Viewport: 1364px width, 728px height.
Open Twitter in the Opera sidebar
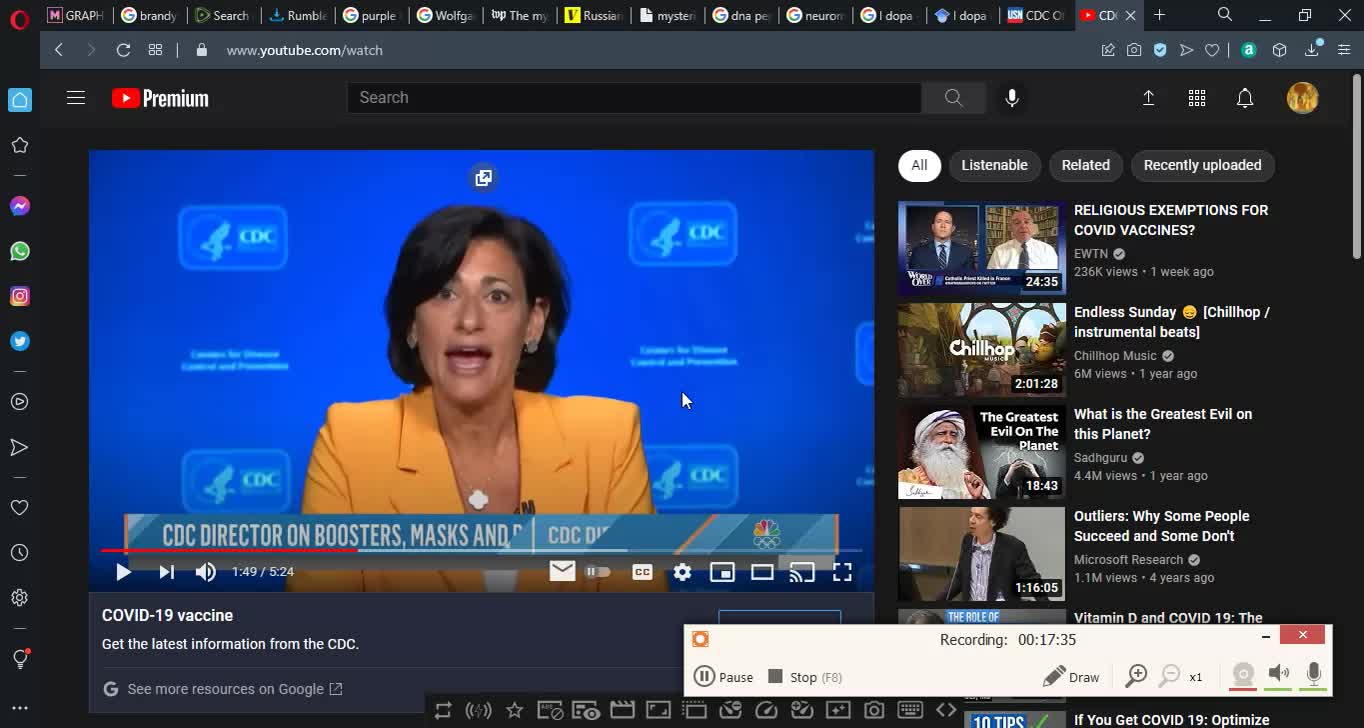click(19, 341)
